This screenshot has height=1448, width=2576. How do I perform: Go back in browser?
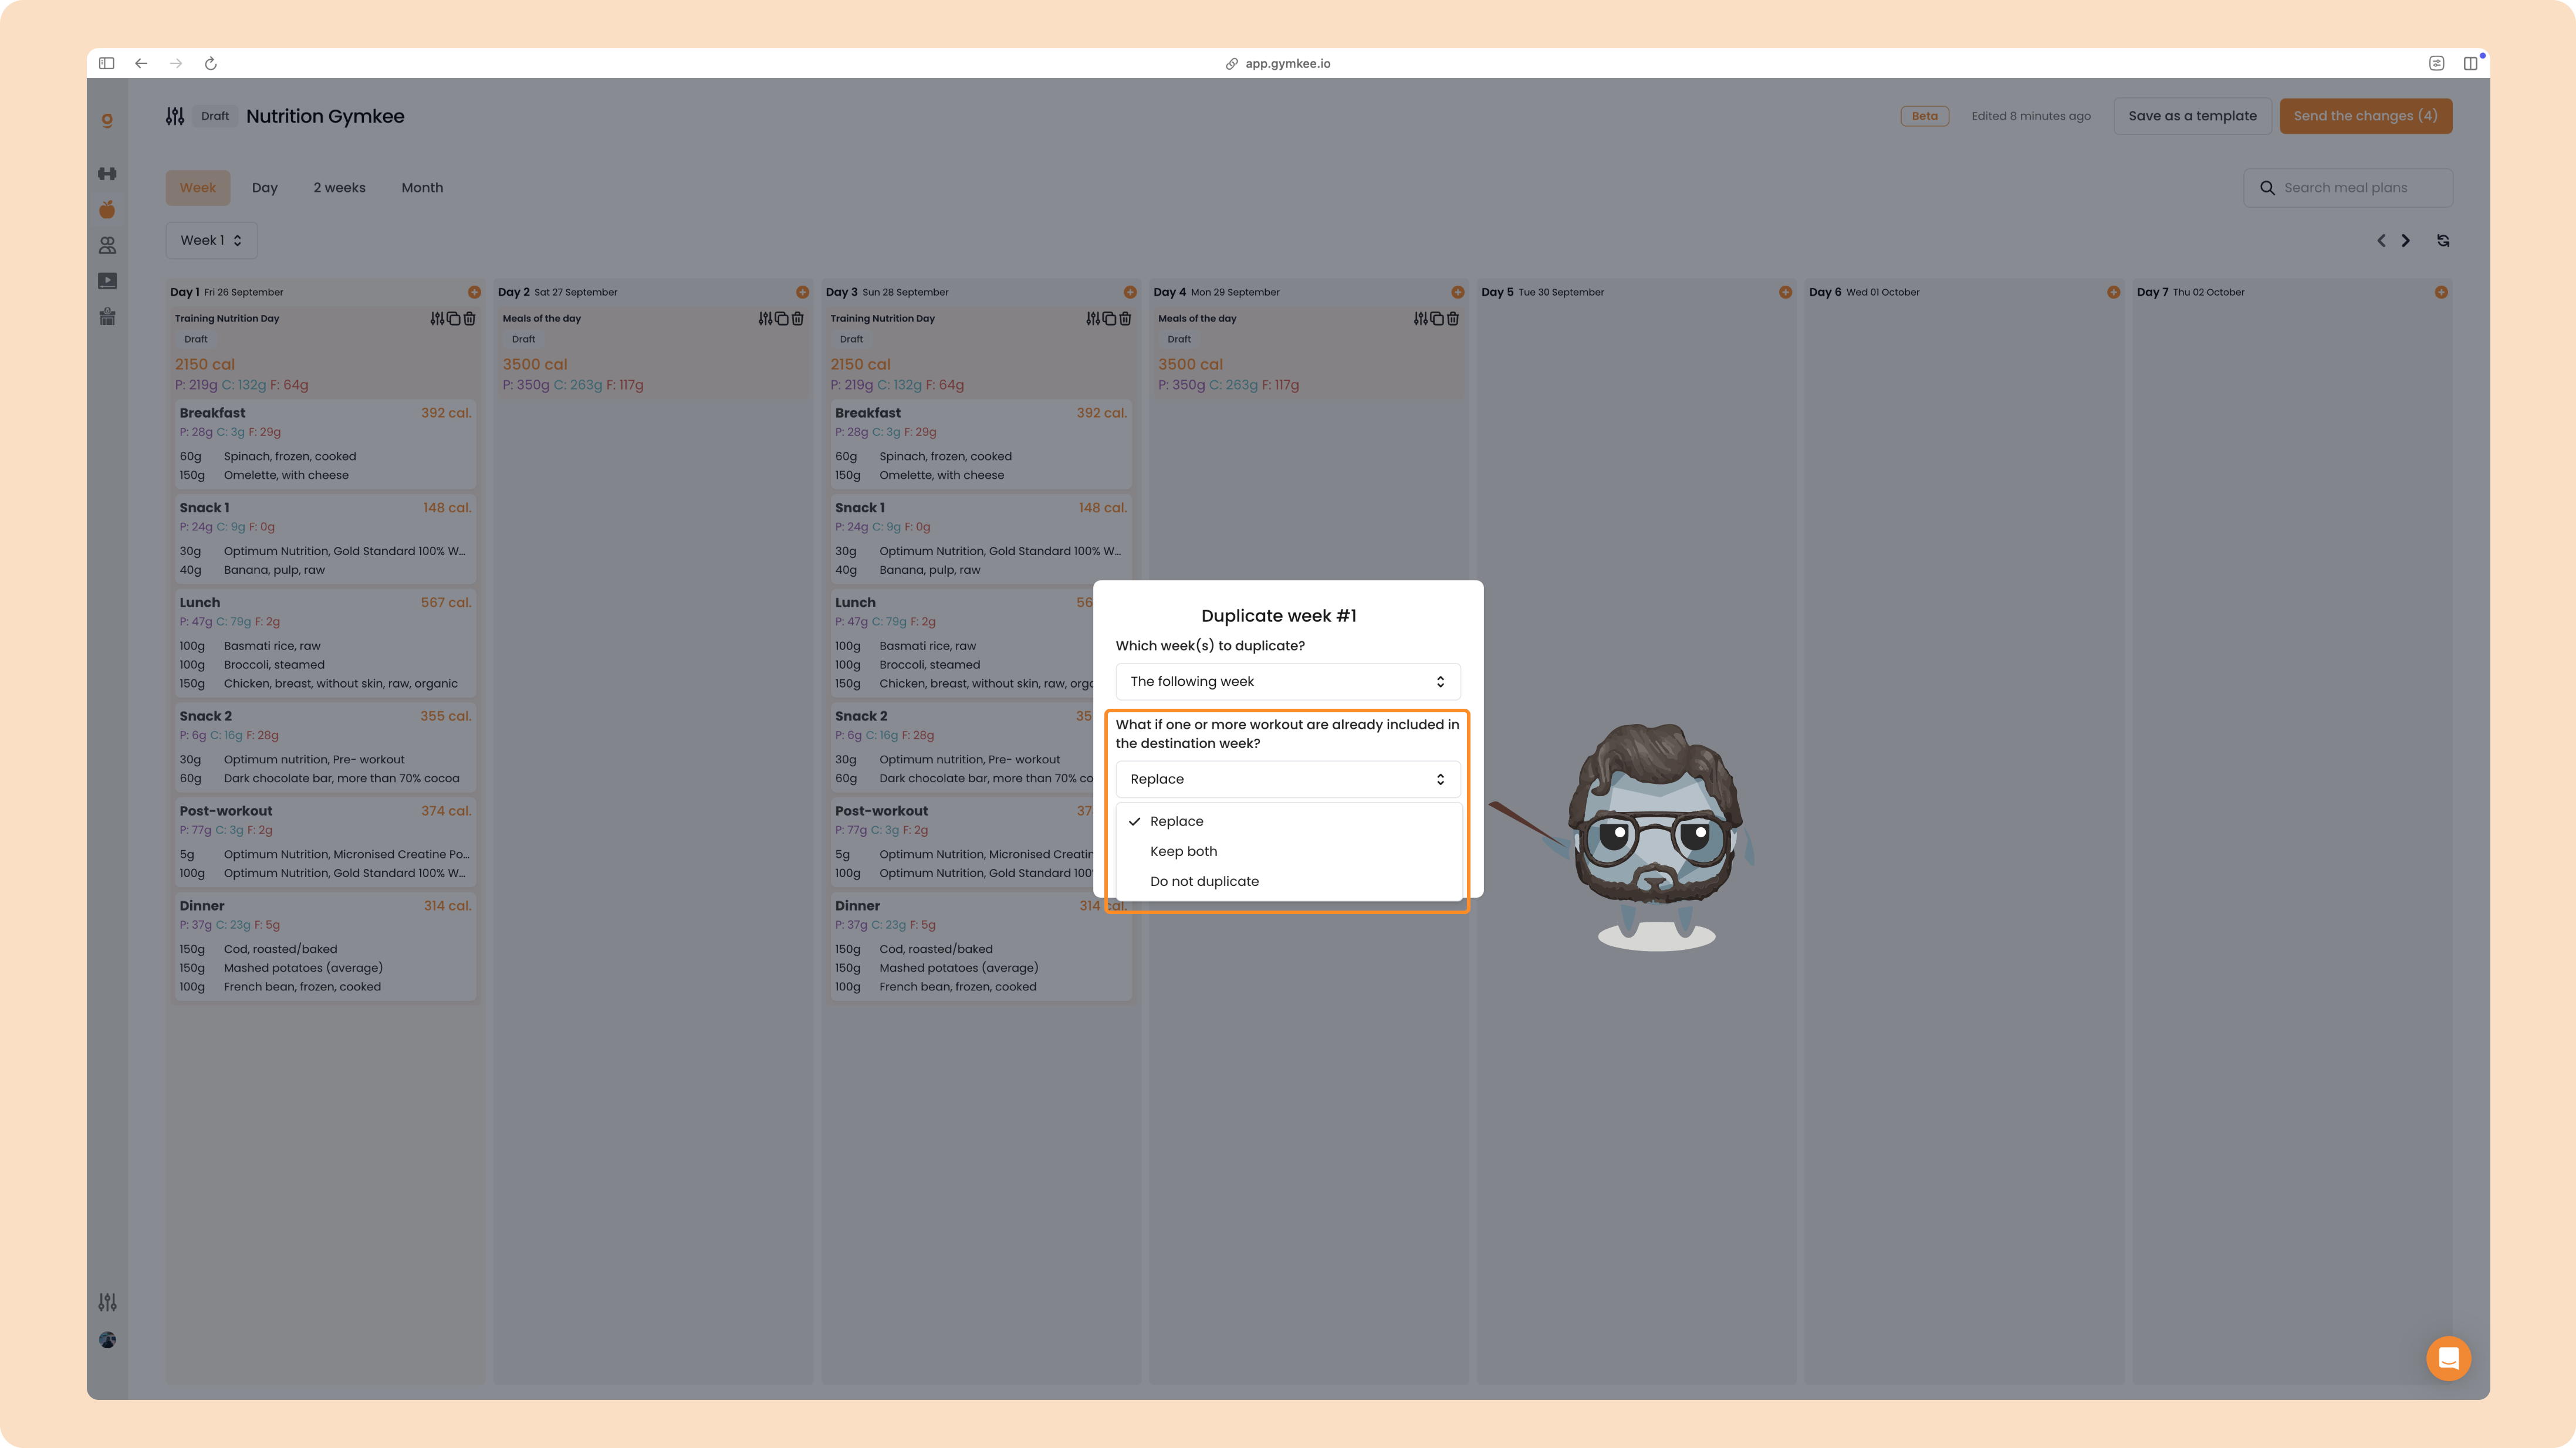(x=141, y=63)
